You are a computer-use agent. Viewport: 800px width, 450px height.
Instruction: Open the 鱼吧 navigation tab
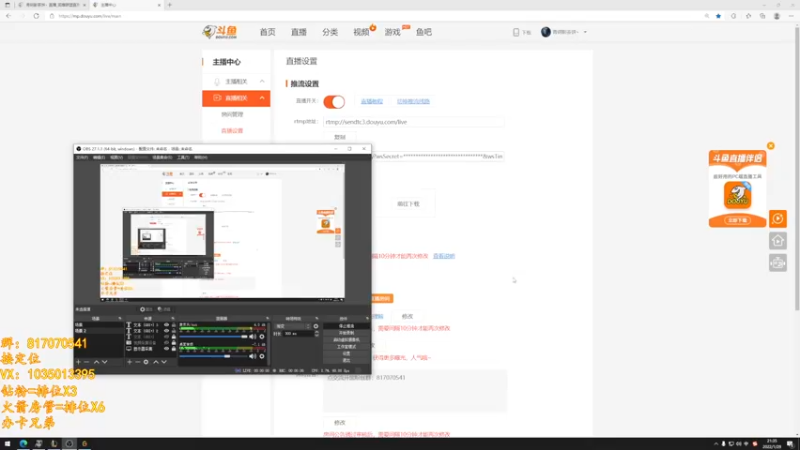point(423,32)
